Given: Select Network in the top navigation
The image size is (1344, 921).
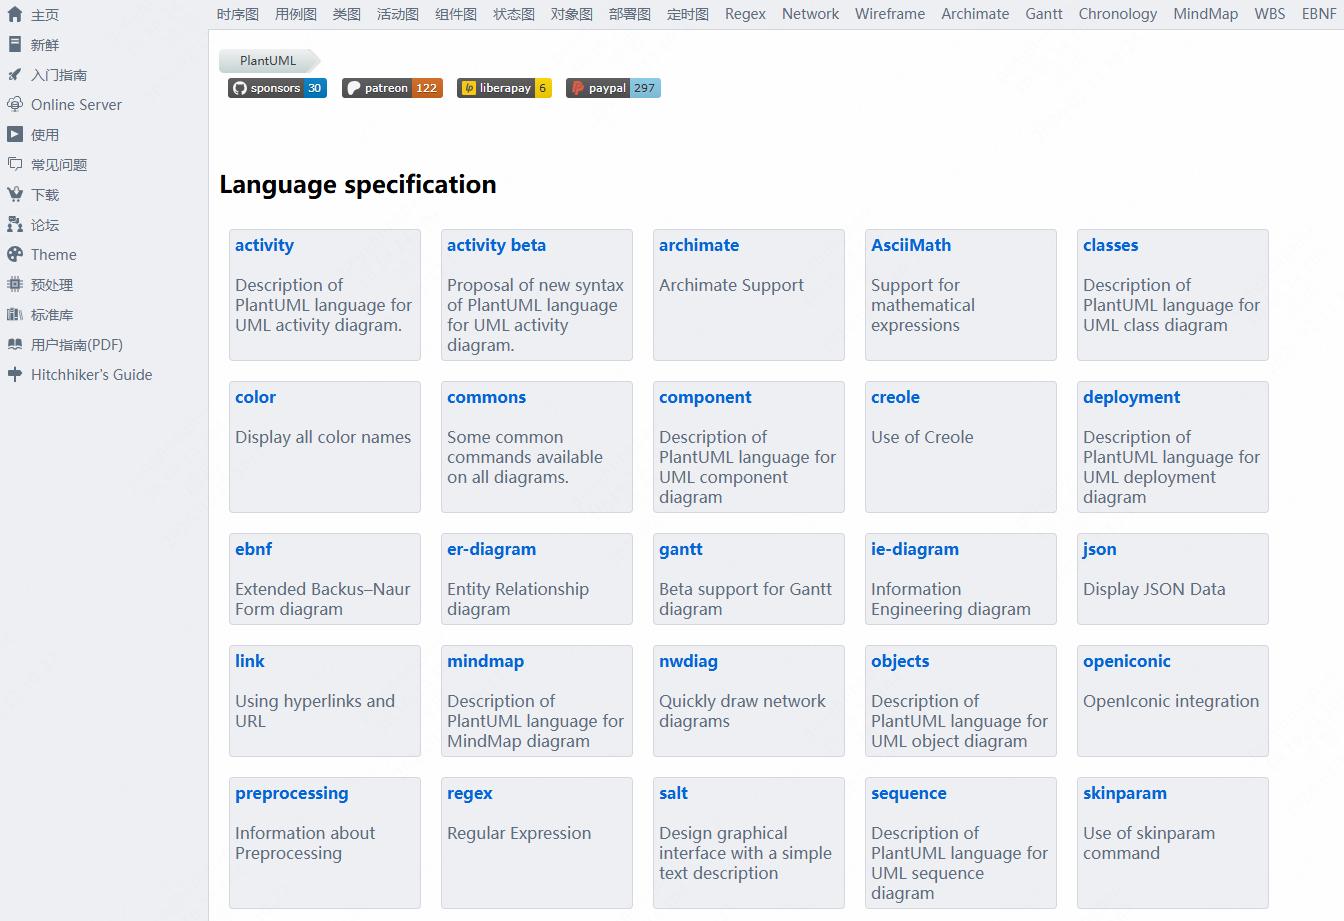Looking at the screenshot, I should [x=810, y=14].
